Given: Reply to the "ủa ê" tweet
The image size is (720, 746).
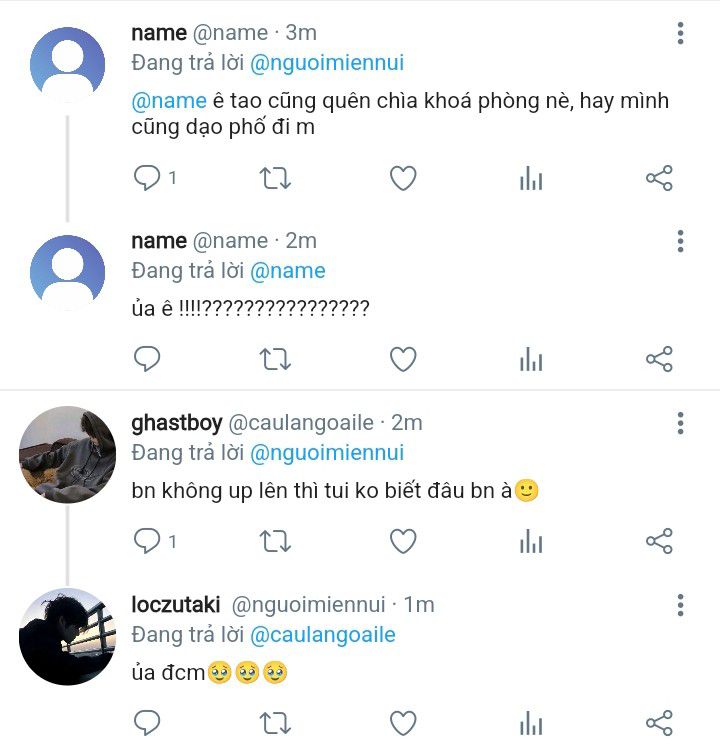Looking at the screenshot, I should click(148, 358).
